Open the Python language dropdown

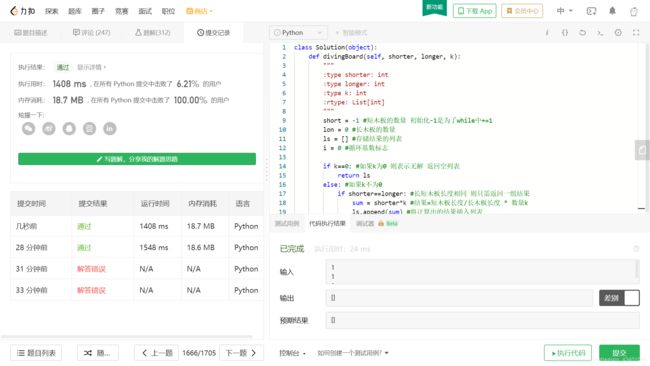[298, 32]
